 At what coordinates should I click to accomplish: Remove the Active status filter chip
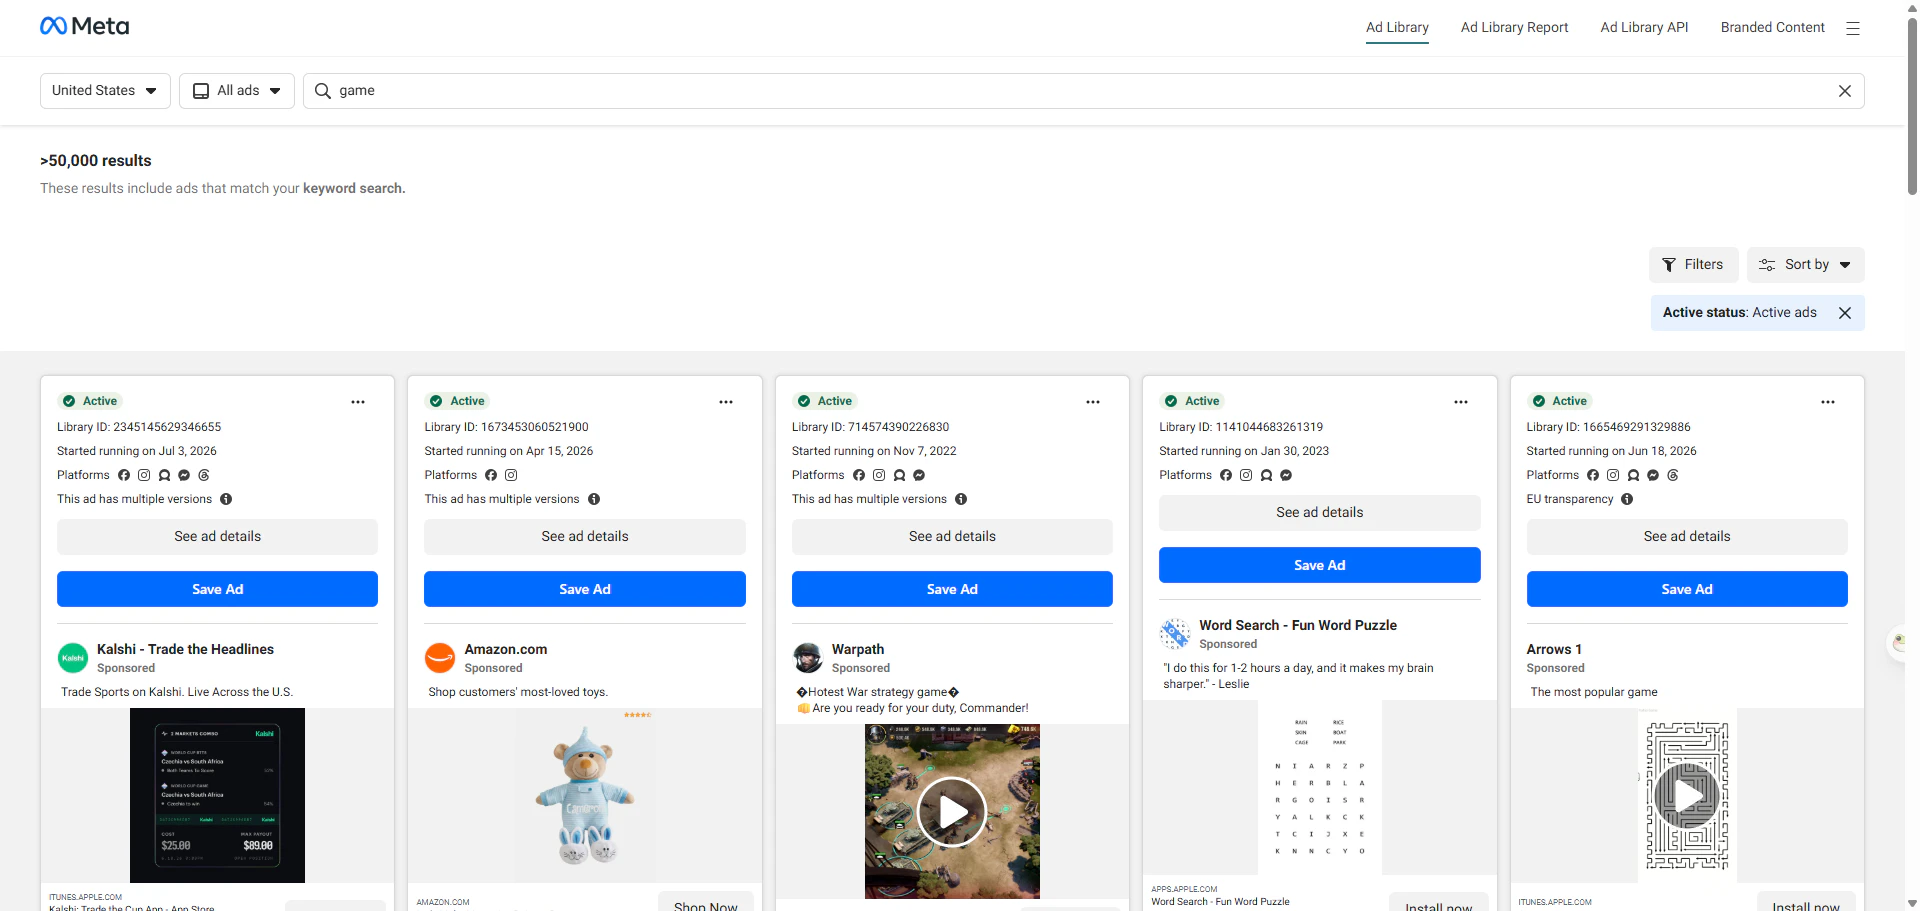1845,313
